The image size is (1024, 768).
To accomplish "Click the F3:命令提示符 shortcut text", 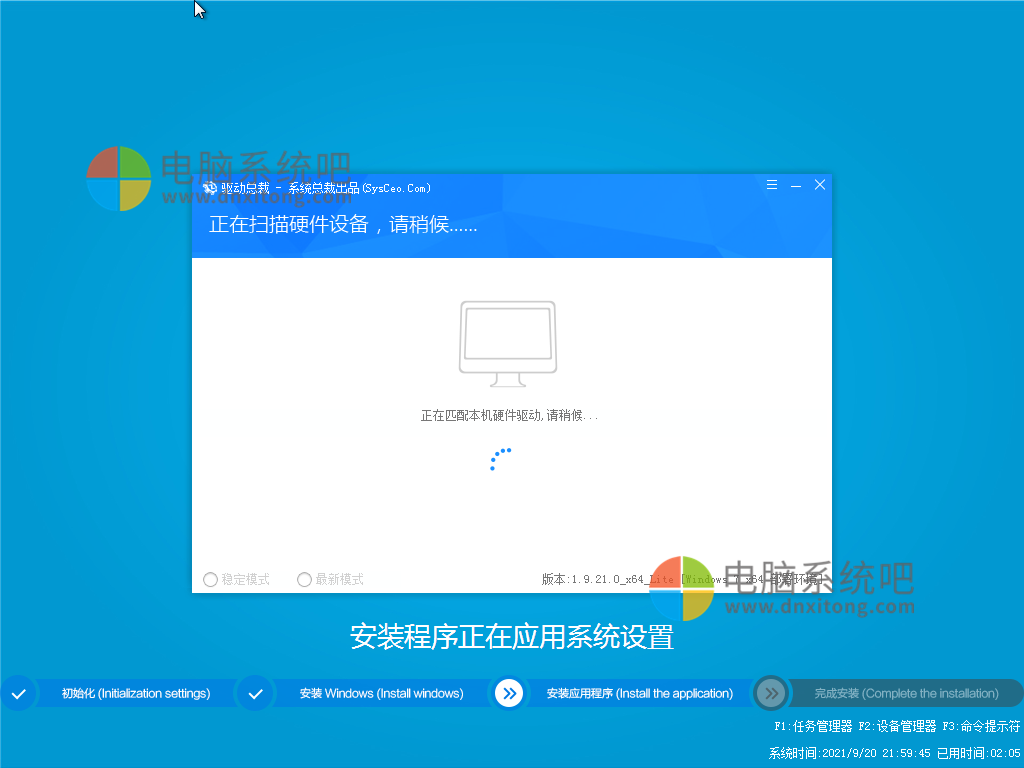I will pyautogui.click(x=981, y=727).
